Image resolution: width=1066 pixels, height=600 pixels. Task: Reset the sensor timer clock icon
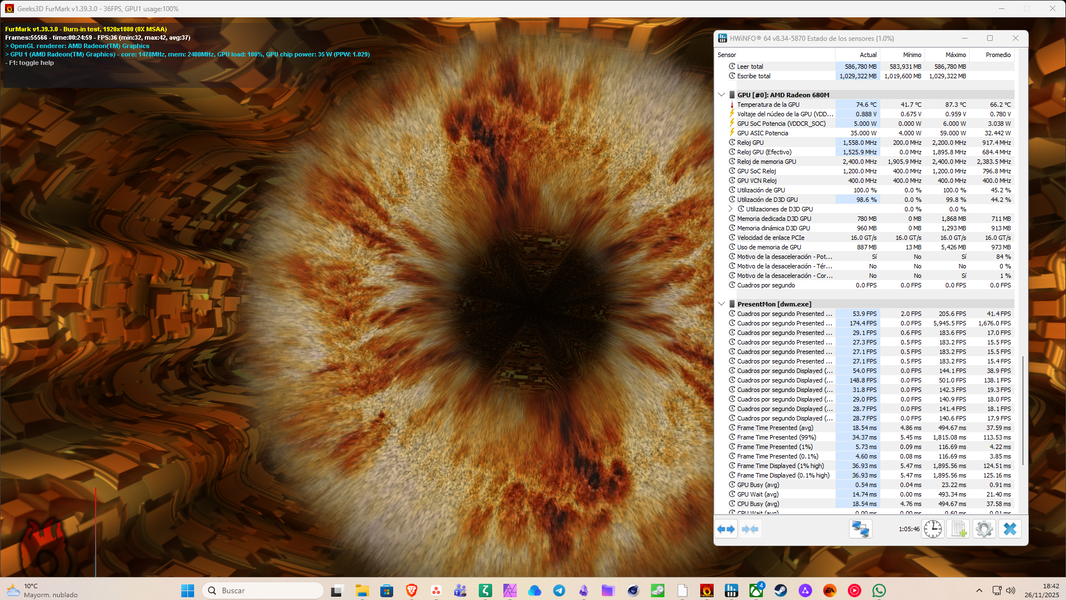pos(932,528)
